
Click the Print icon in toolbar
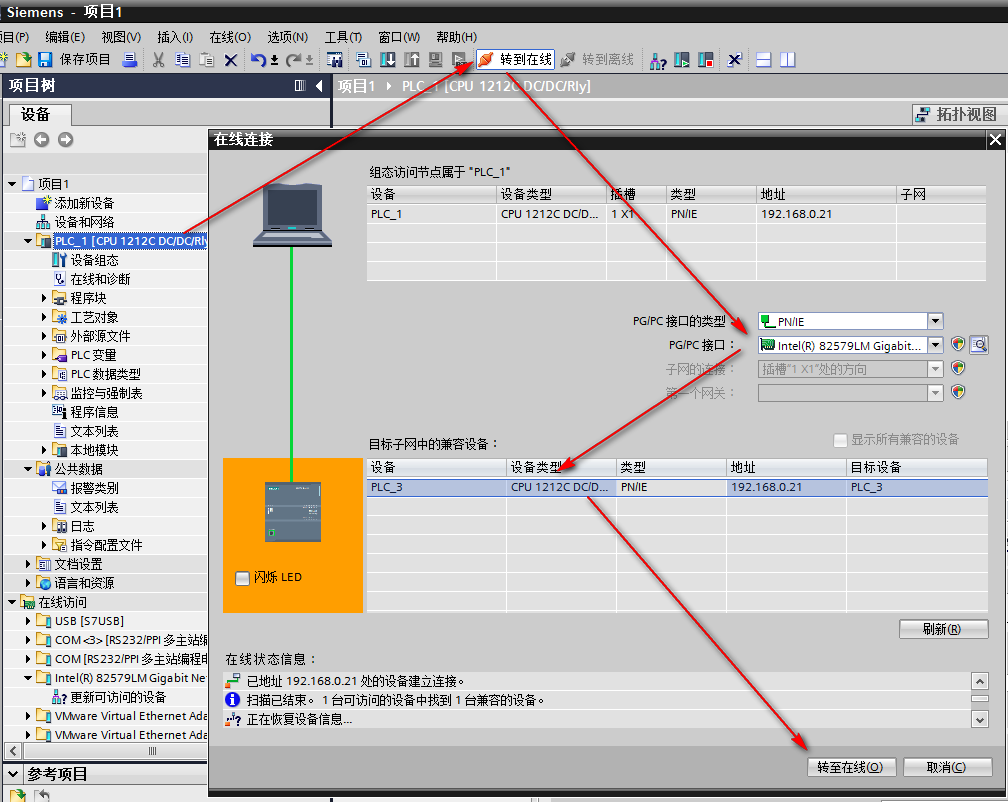[129, 60]
